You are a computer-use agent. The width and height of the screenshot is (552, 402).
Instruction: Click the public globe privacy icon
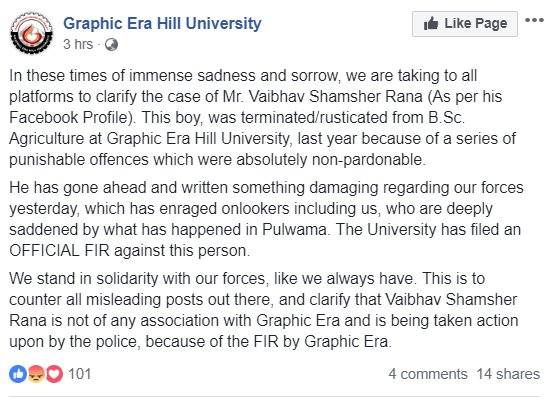(x=111, y=45)
